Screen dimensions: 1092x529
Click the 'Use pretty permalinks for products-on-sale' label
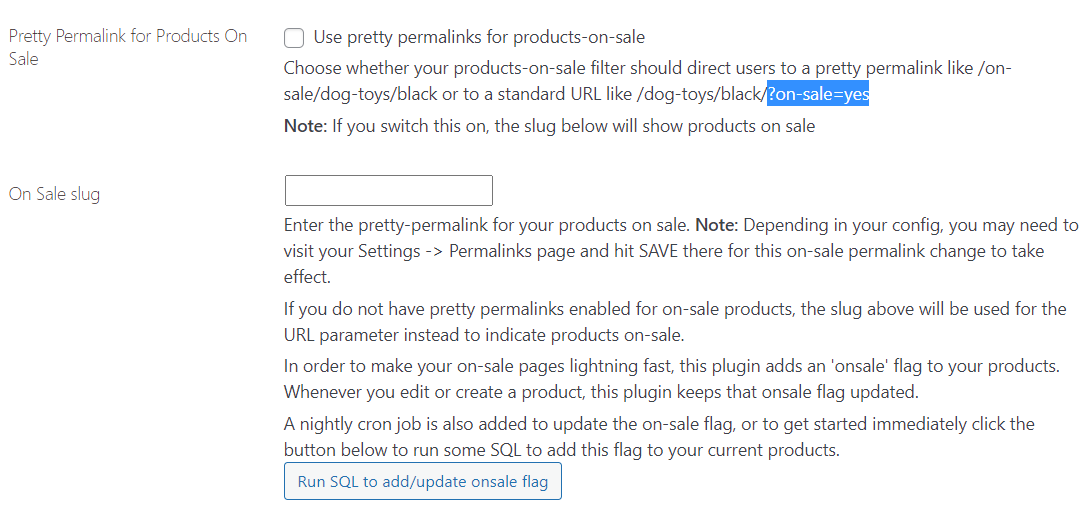point(479,37)
